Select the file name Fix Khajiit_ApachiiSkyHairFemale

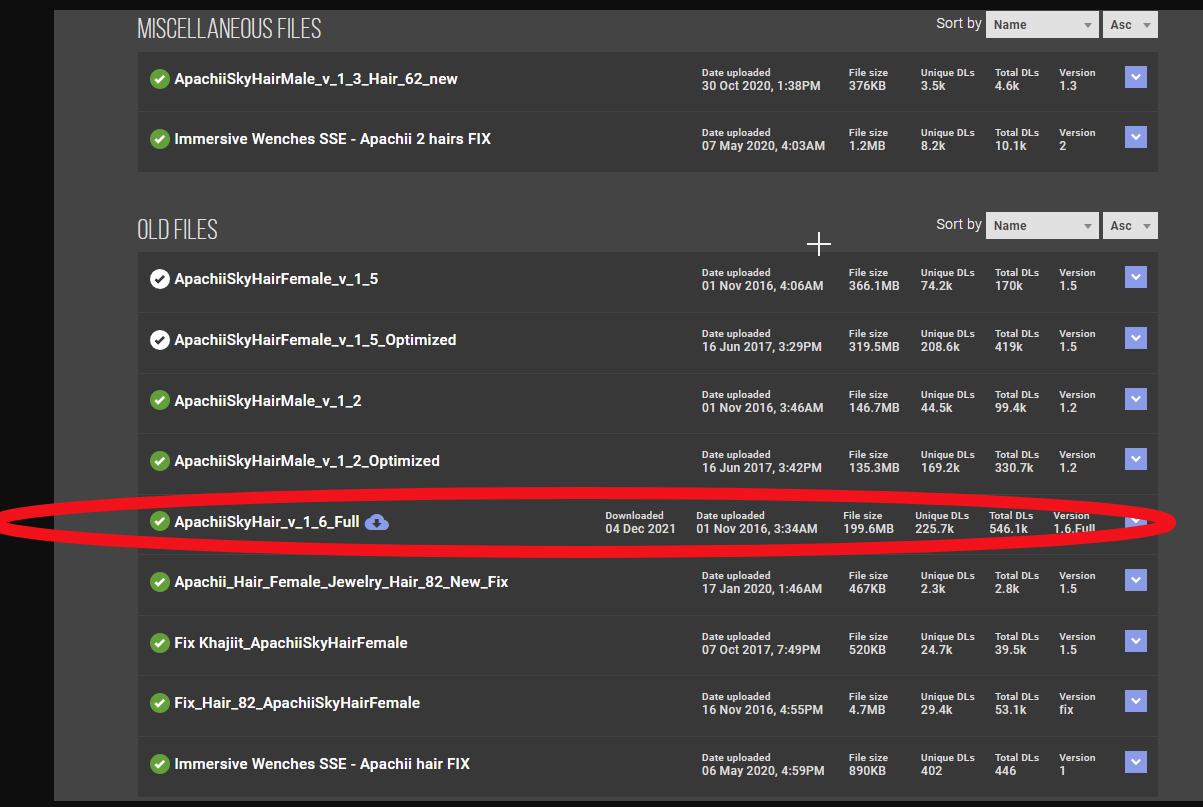291,643
